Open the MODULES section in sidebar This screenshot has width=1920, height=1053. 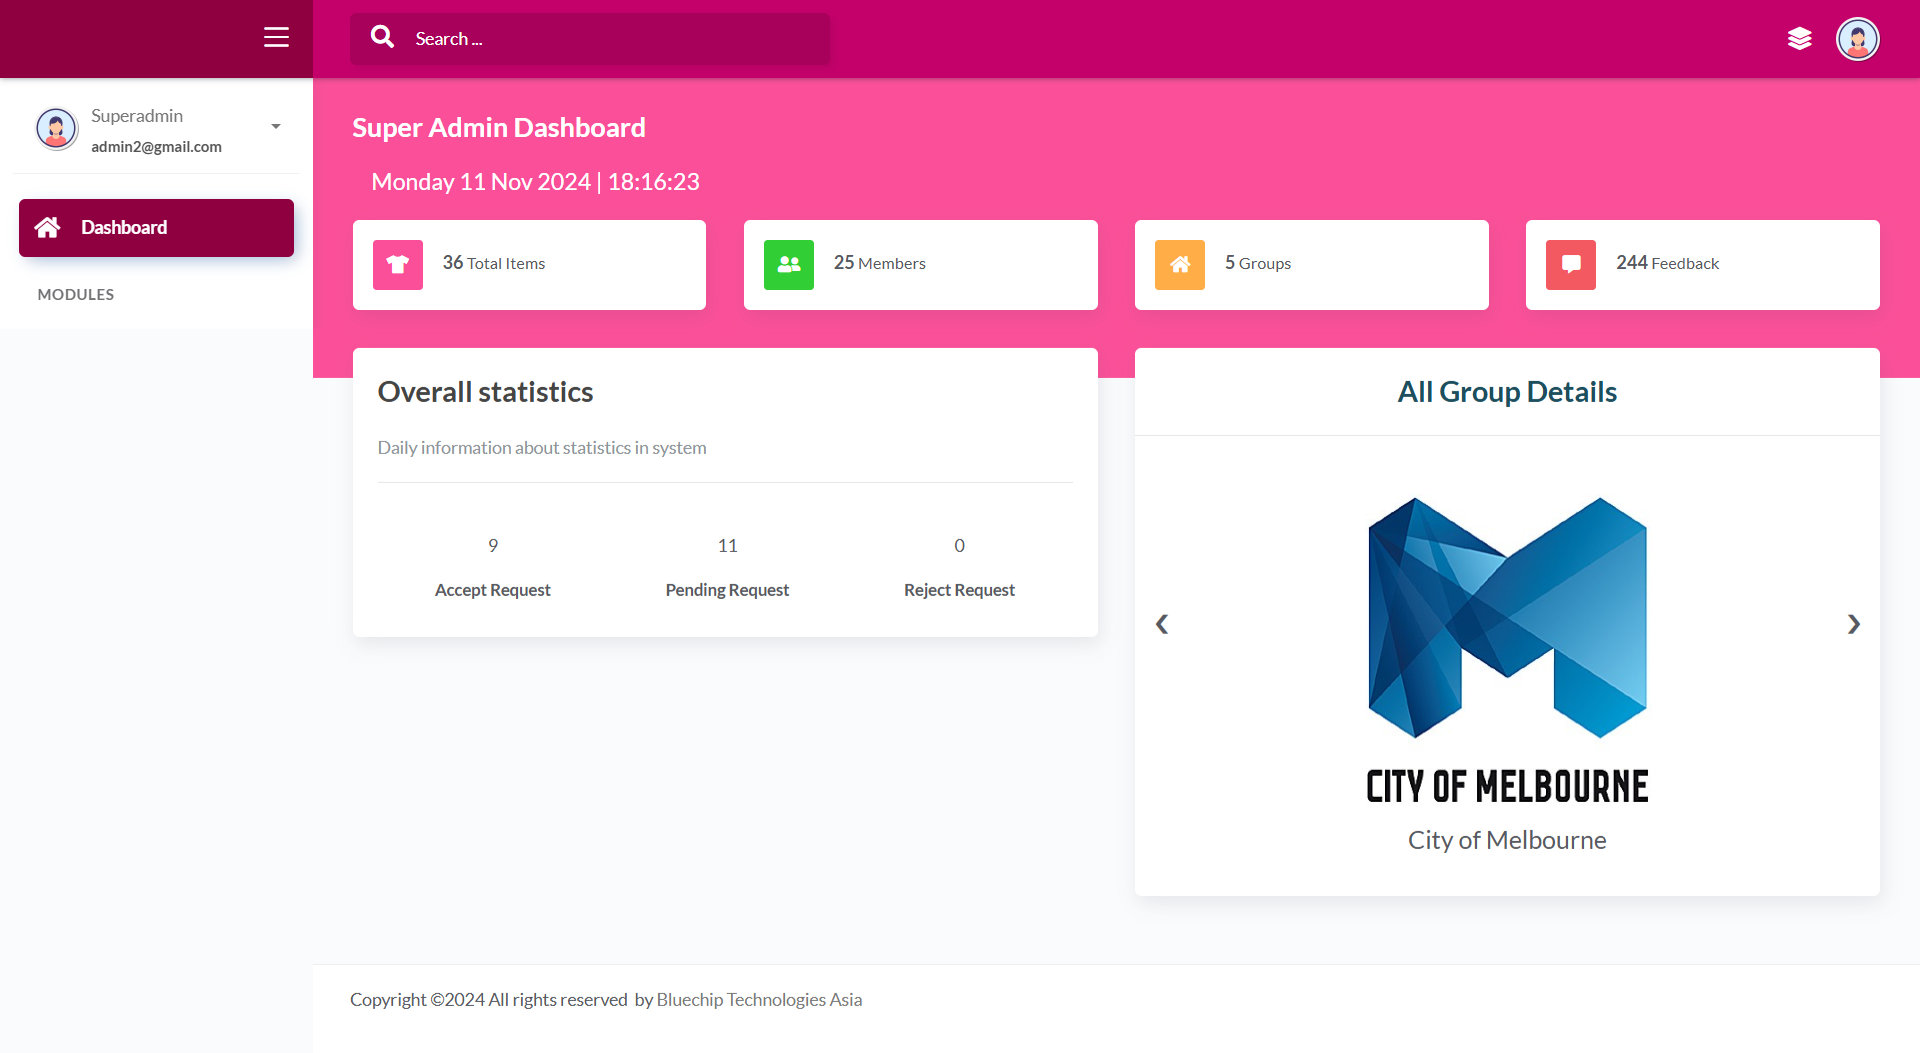76,294
